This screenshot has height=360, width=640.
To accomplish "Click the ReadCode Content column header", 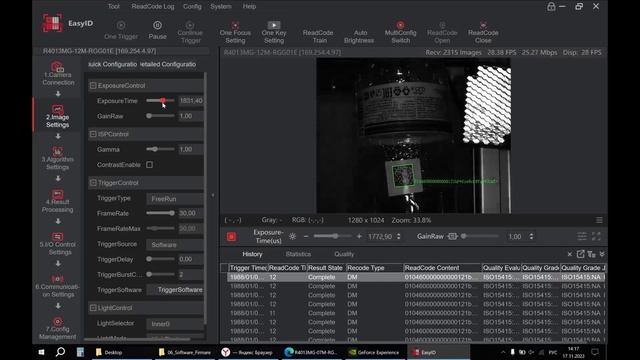I will pyautogui.click(x=442, y=268).
